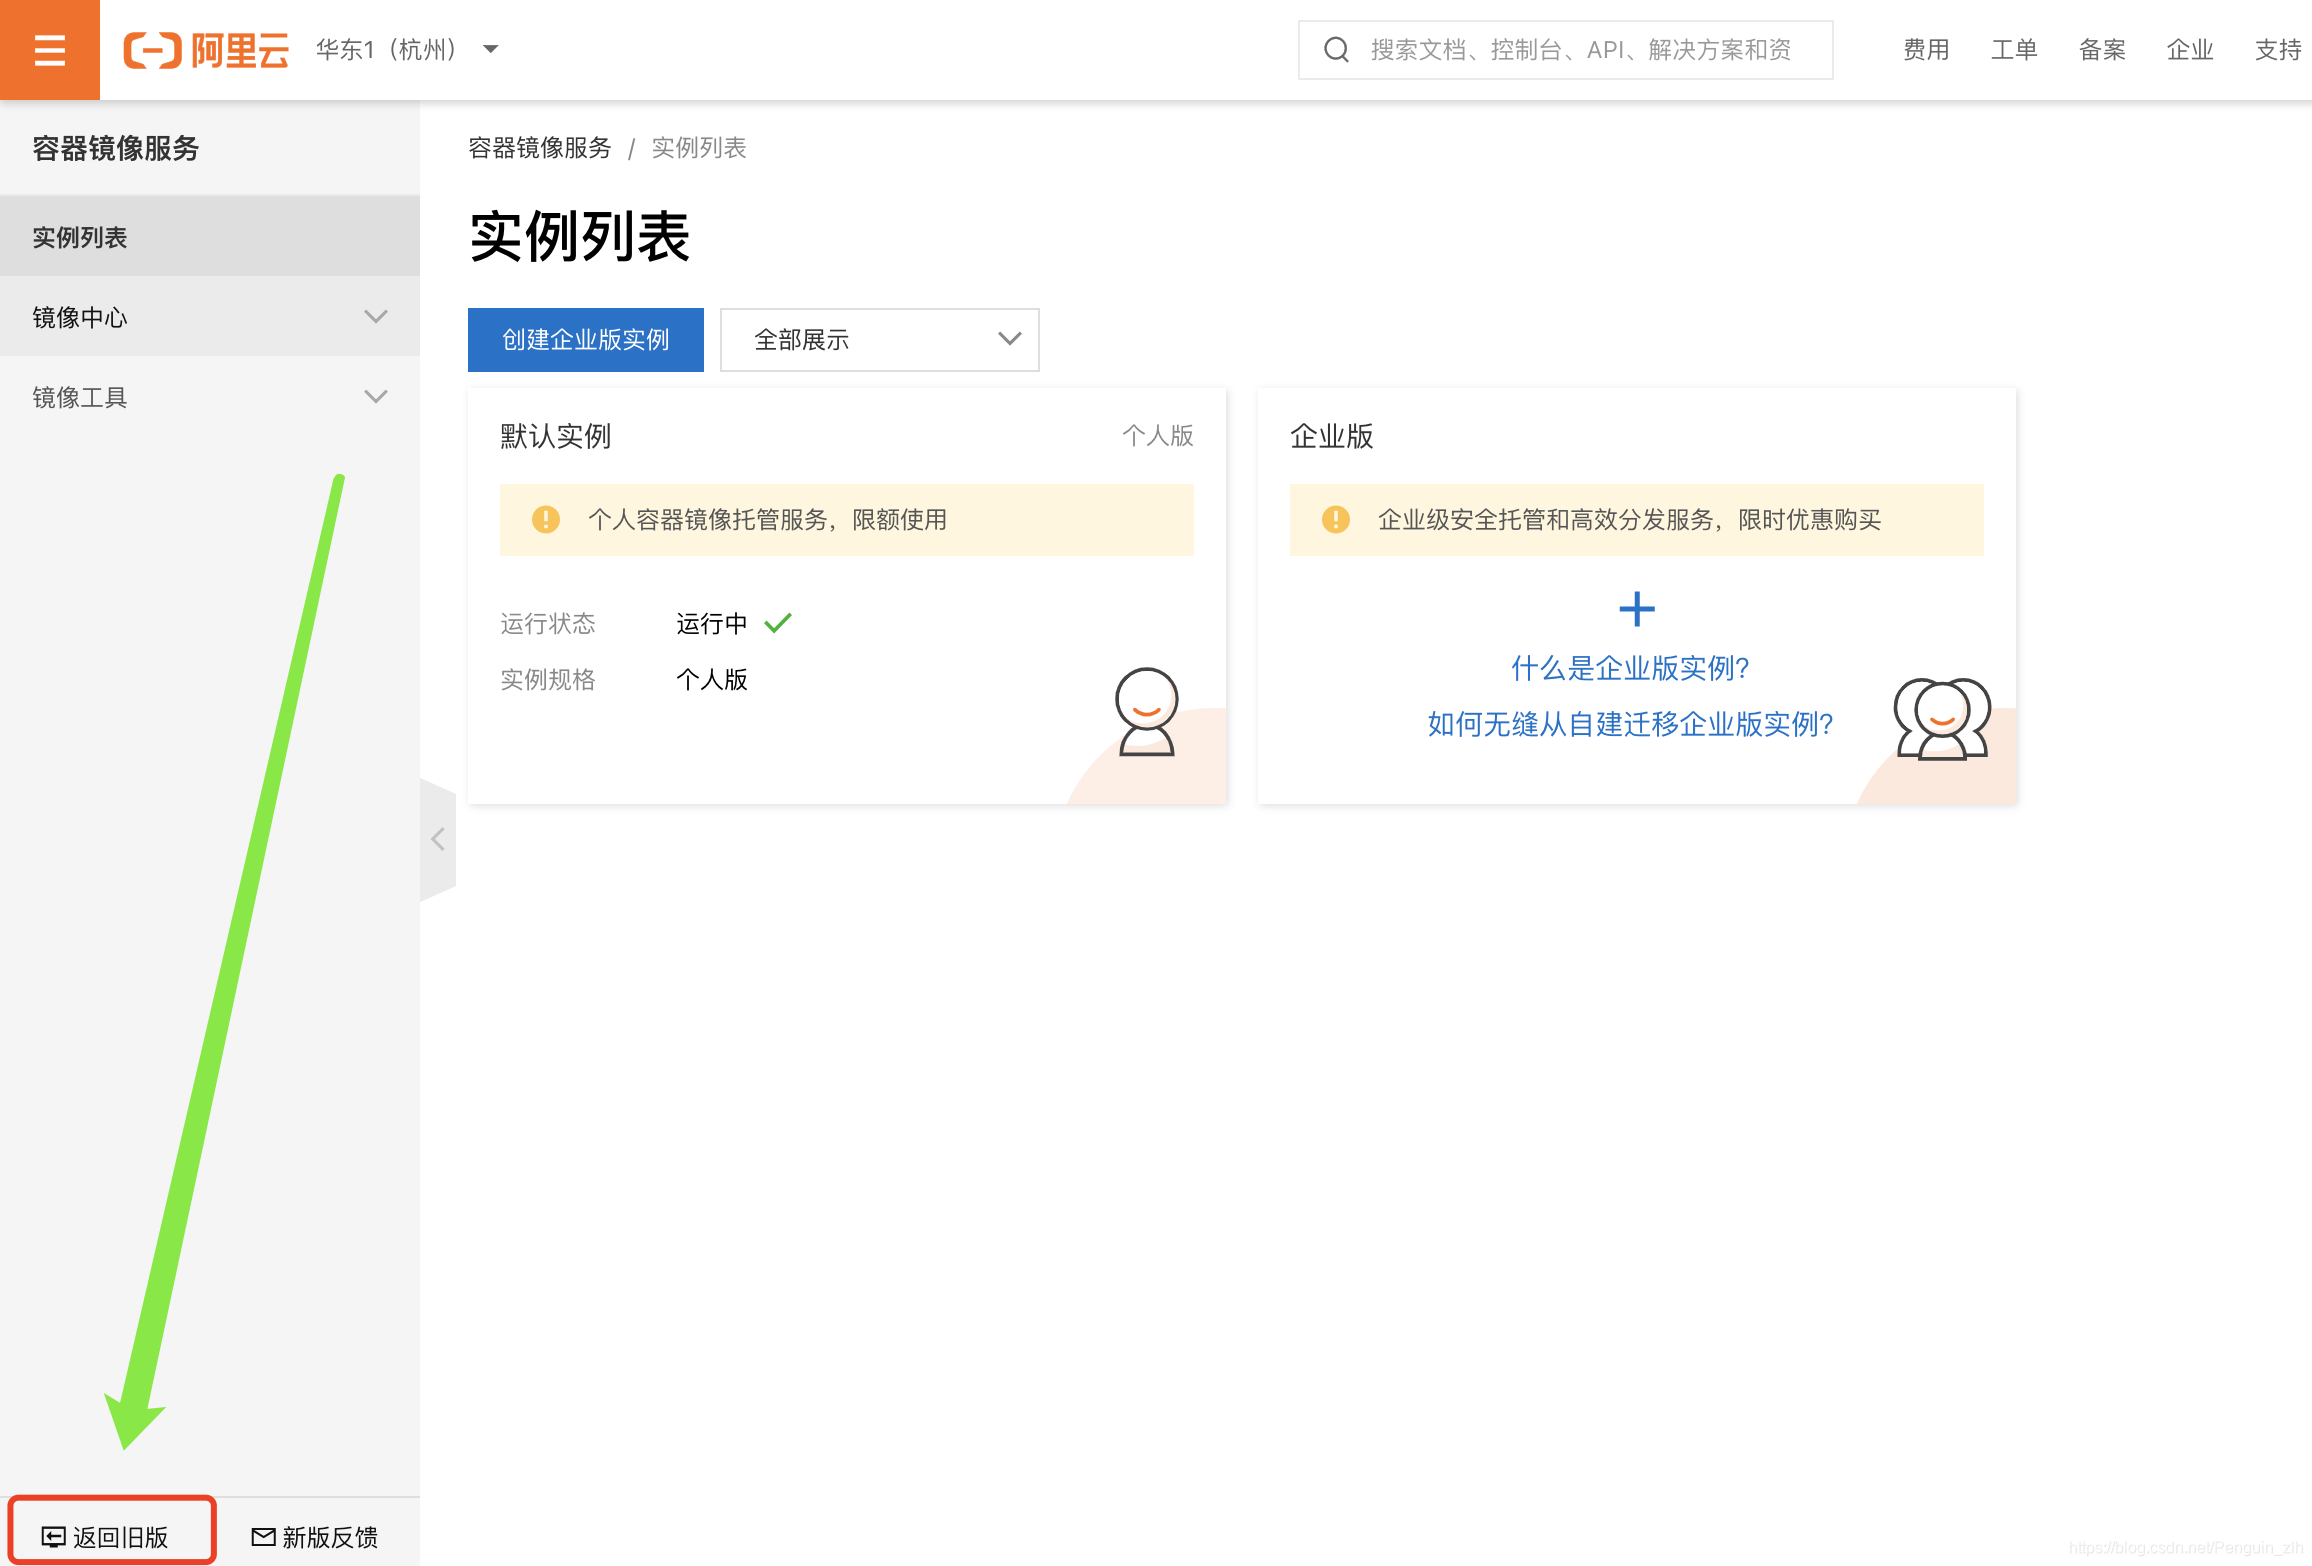Click the Aliyun home logo icon

click(x=152, y=49)
